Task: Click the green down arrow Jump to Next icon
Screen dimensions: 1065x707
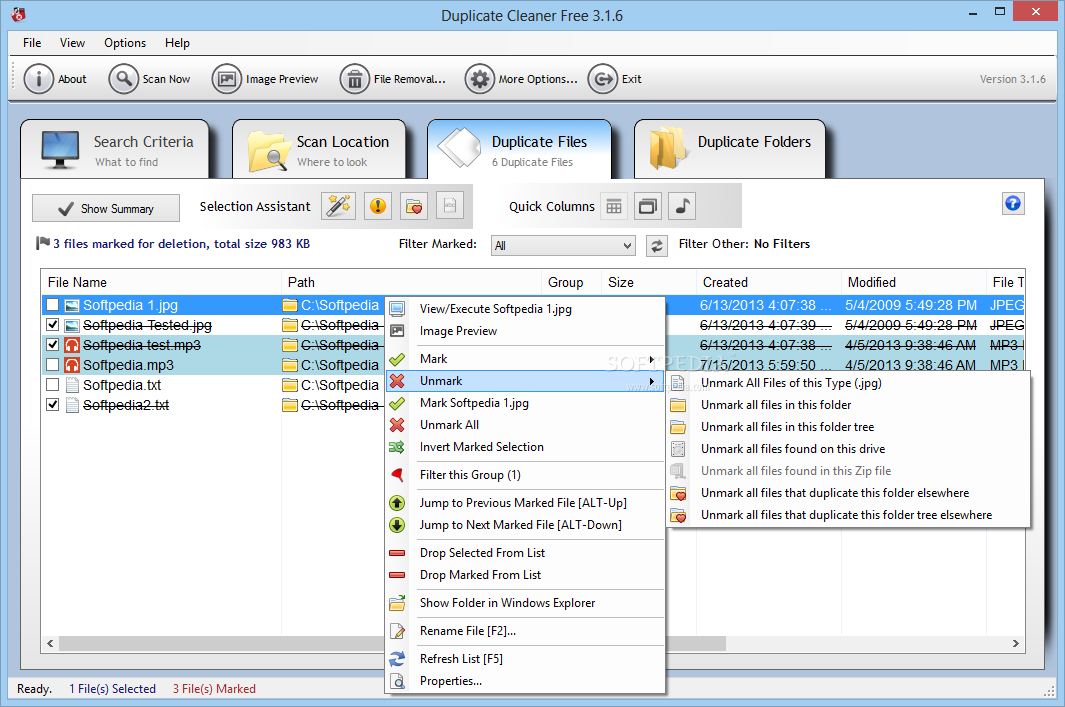Action: [397, 525]
